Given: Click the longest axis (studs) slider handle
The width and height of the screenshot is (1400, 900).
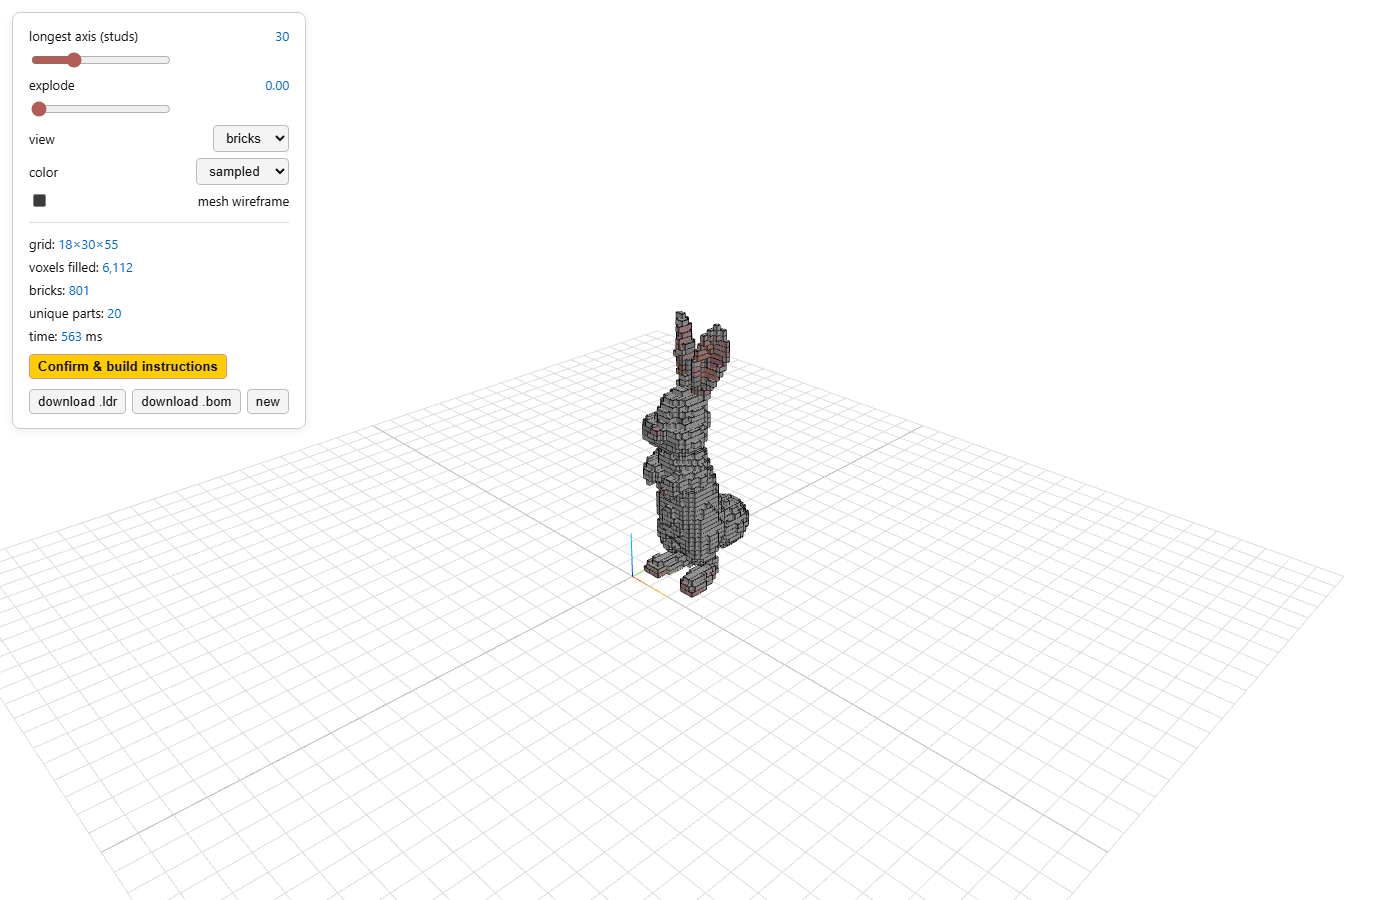Looking at the screenshot, I should pyautogui.click(x=74, y=60).
